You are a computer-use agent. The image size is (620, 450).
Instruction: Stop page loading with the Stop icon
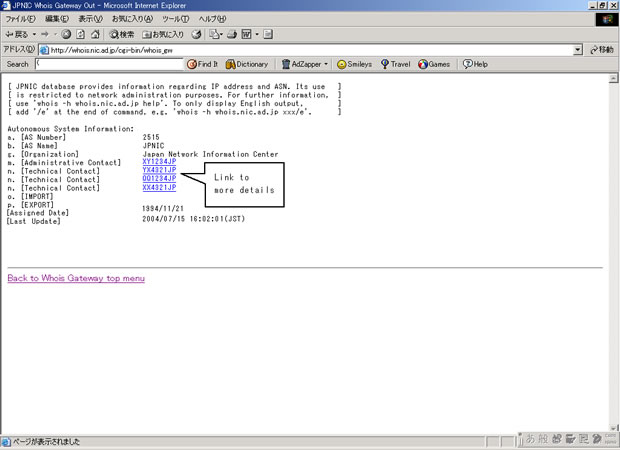point(66,34)
